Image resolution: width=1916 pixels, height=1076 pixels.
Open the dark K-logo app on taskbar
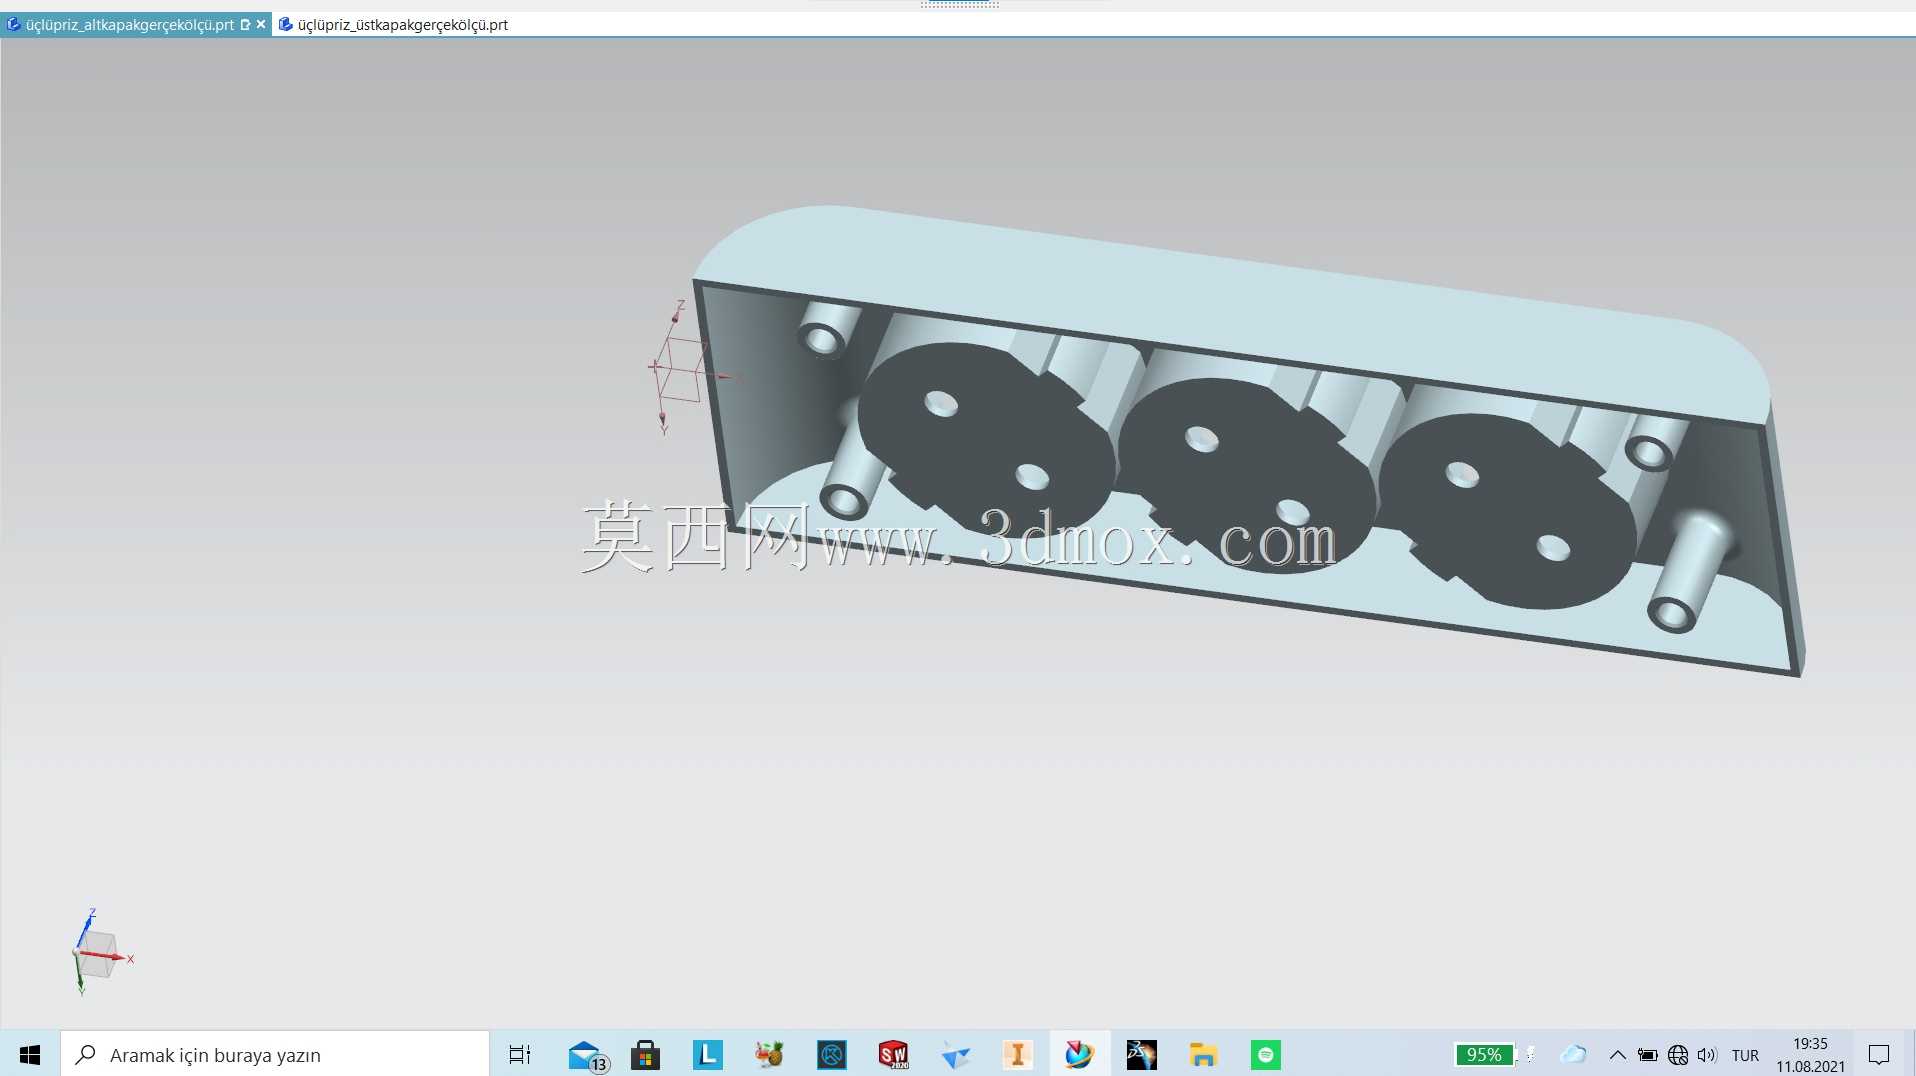coord(831,1054)
